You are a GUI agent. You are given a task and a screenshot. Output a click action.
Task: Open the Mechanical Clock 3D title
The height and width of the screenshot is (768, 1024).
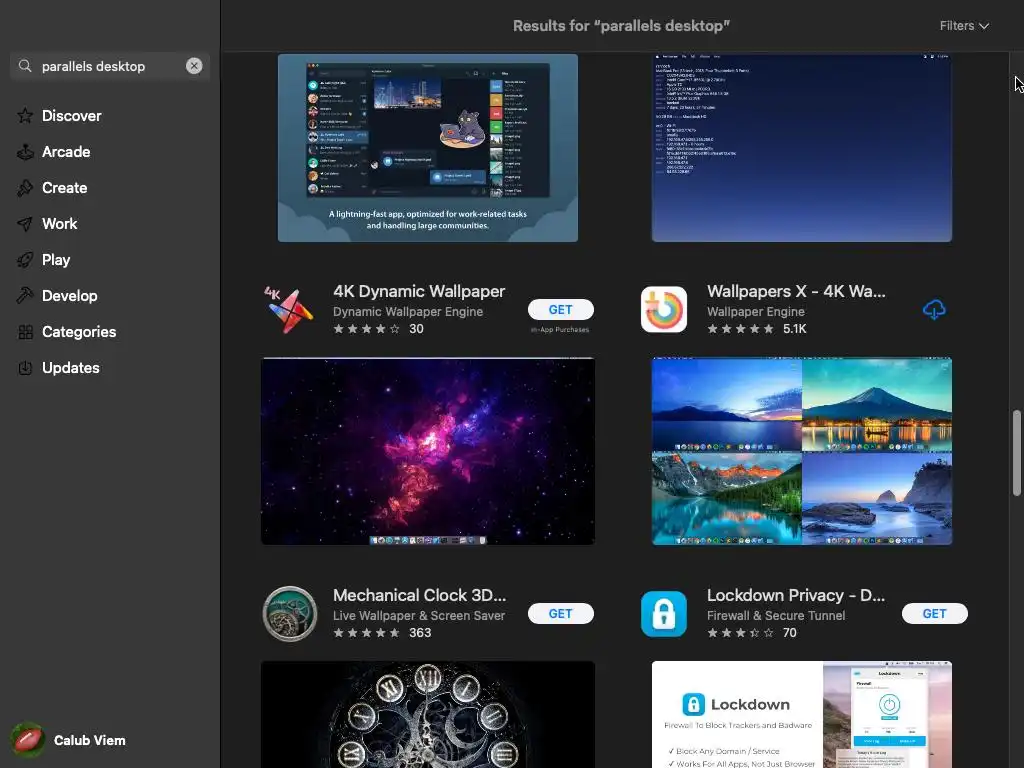click(419, 596)
